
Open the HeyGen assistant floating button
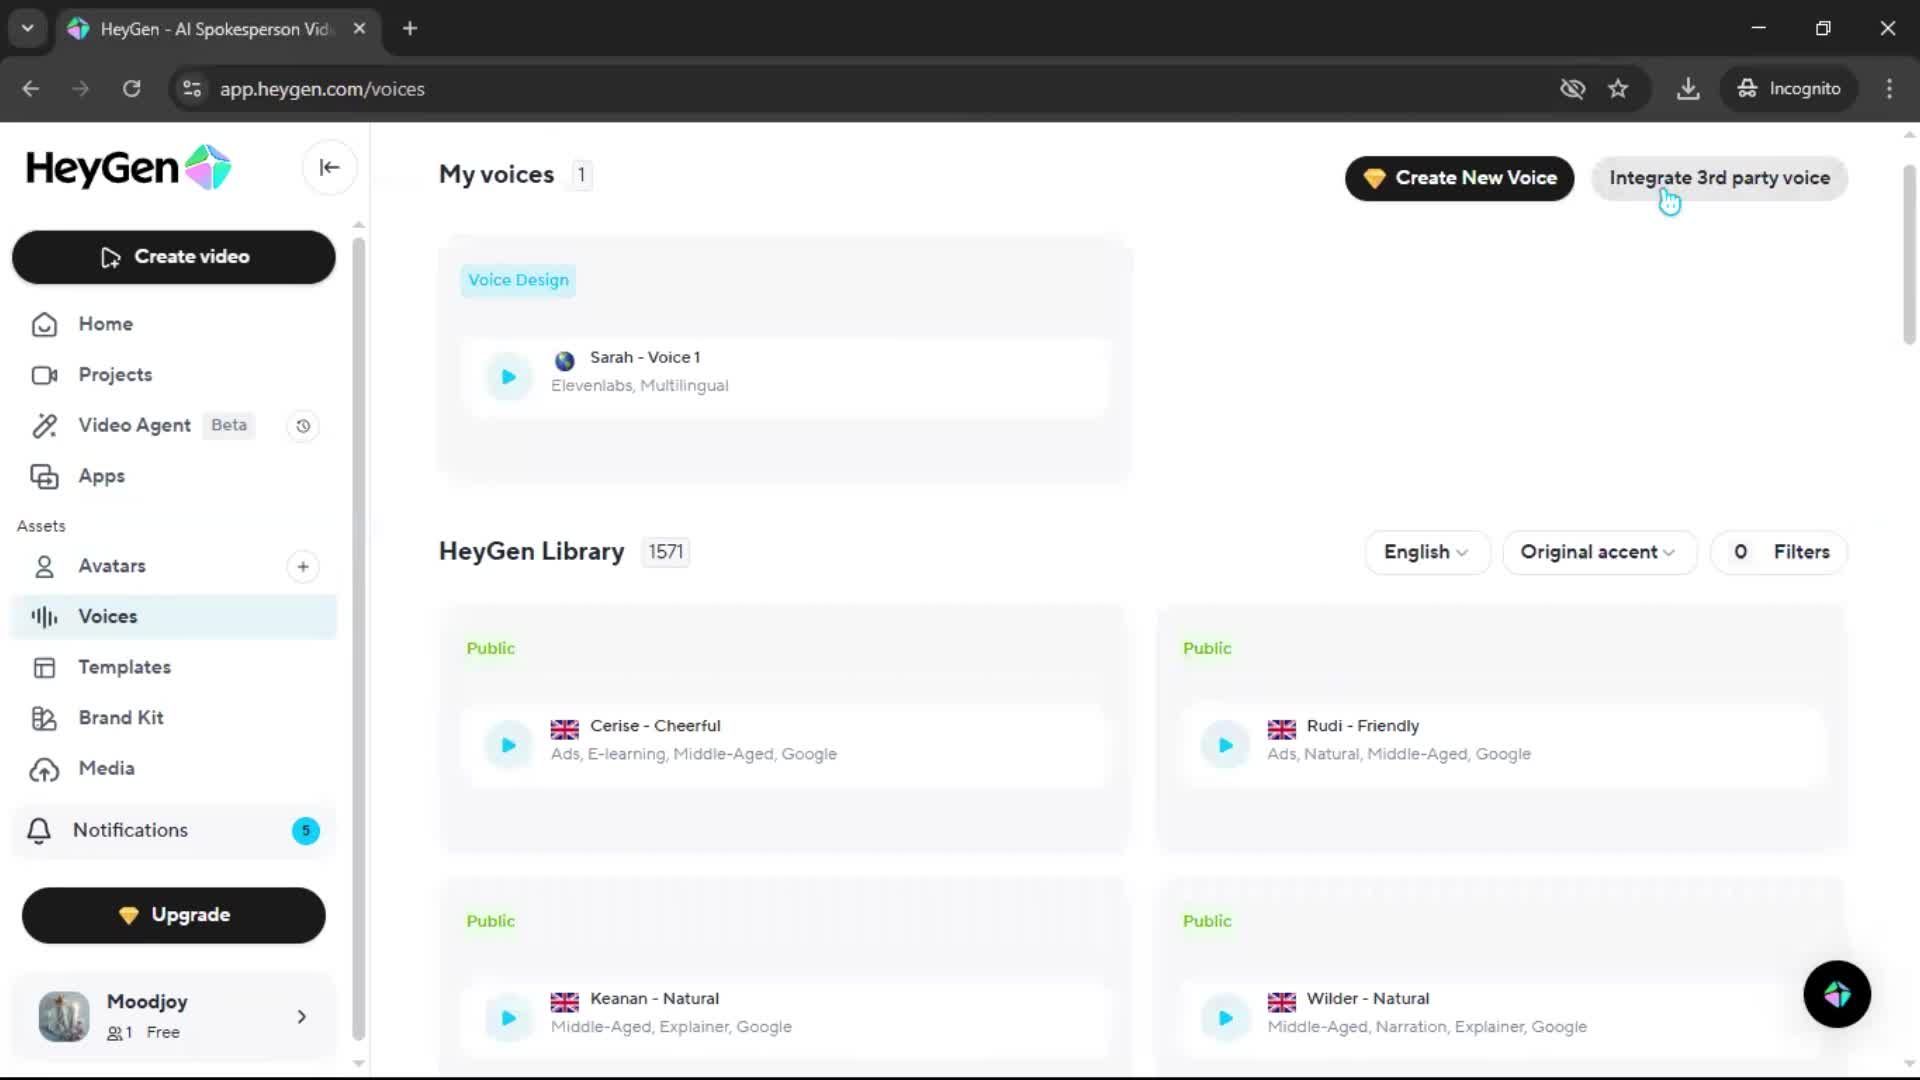pos(1836,994)
